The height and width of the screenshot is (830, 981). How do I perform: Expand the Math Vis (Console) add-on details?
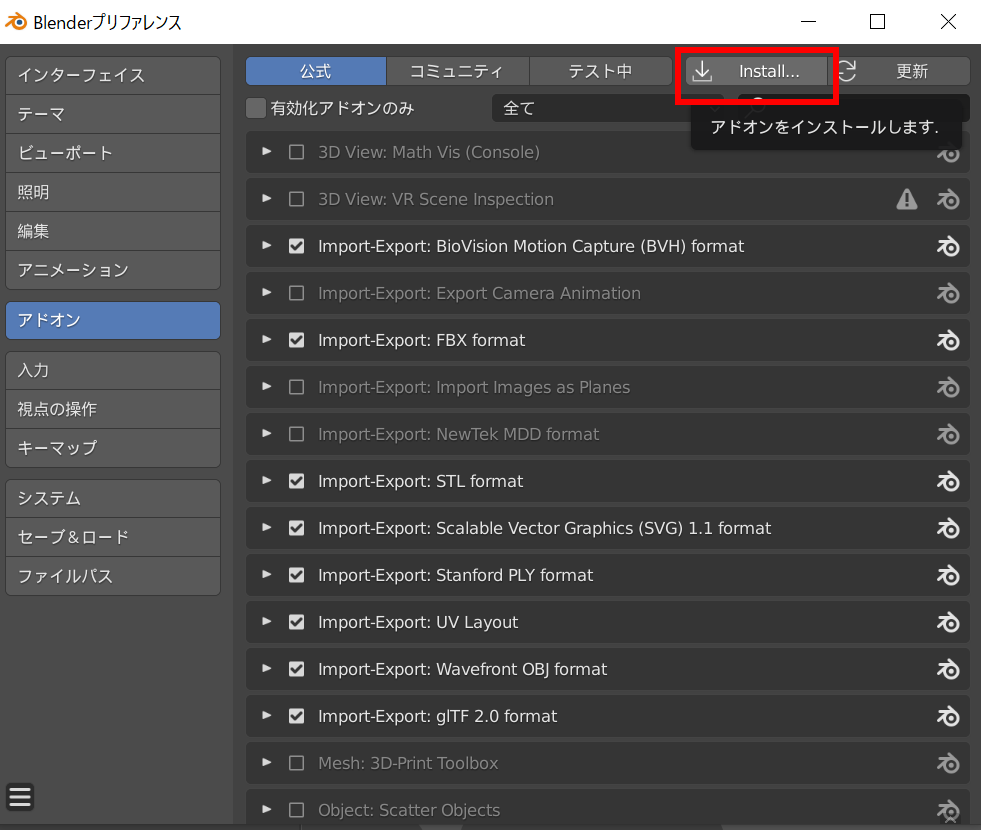pos(267,151)
